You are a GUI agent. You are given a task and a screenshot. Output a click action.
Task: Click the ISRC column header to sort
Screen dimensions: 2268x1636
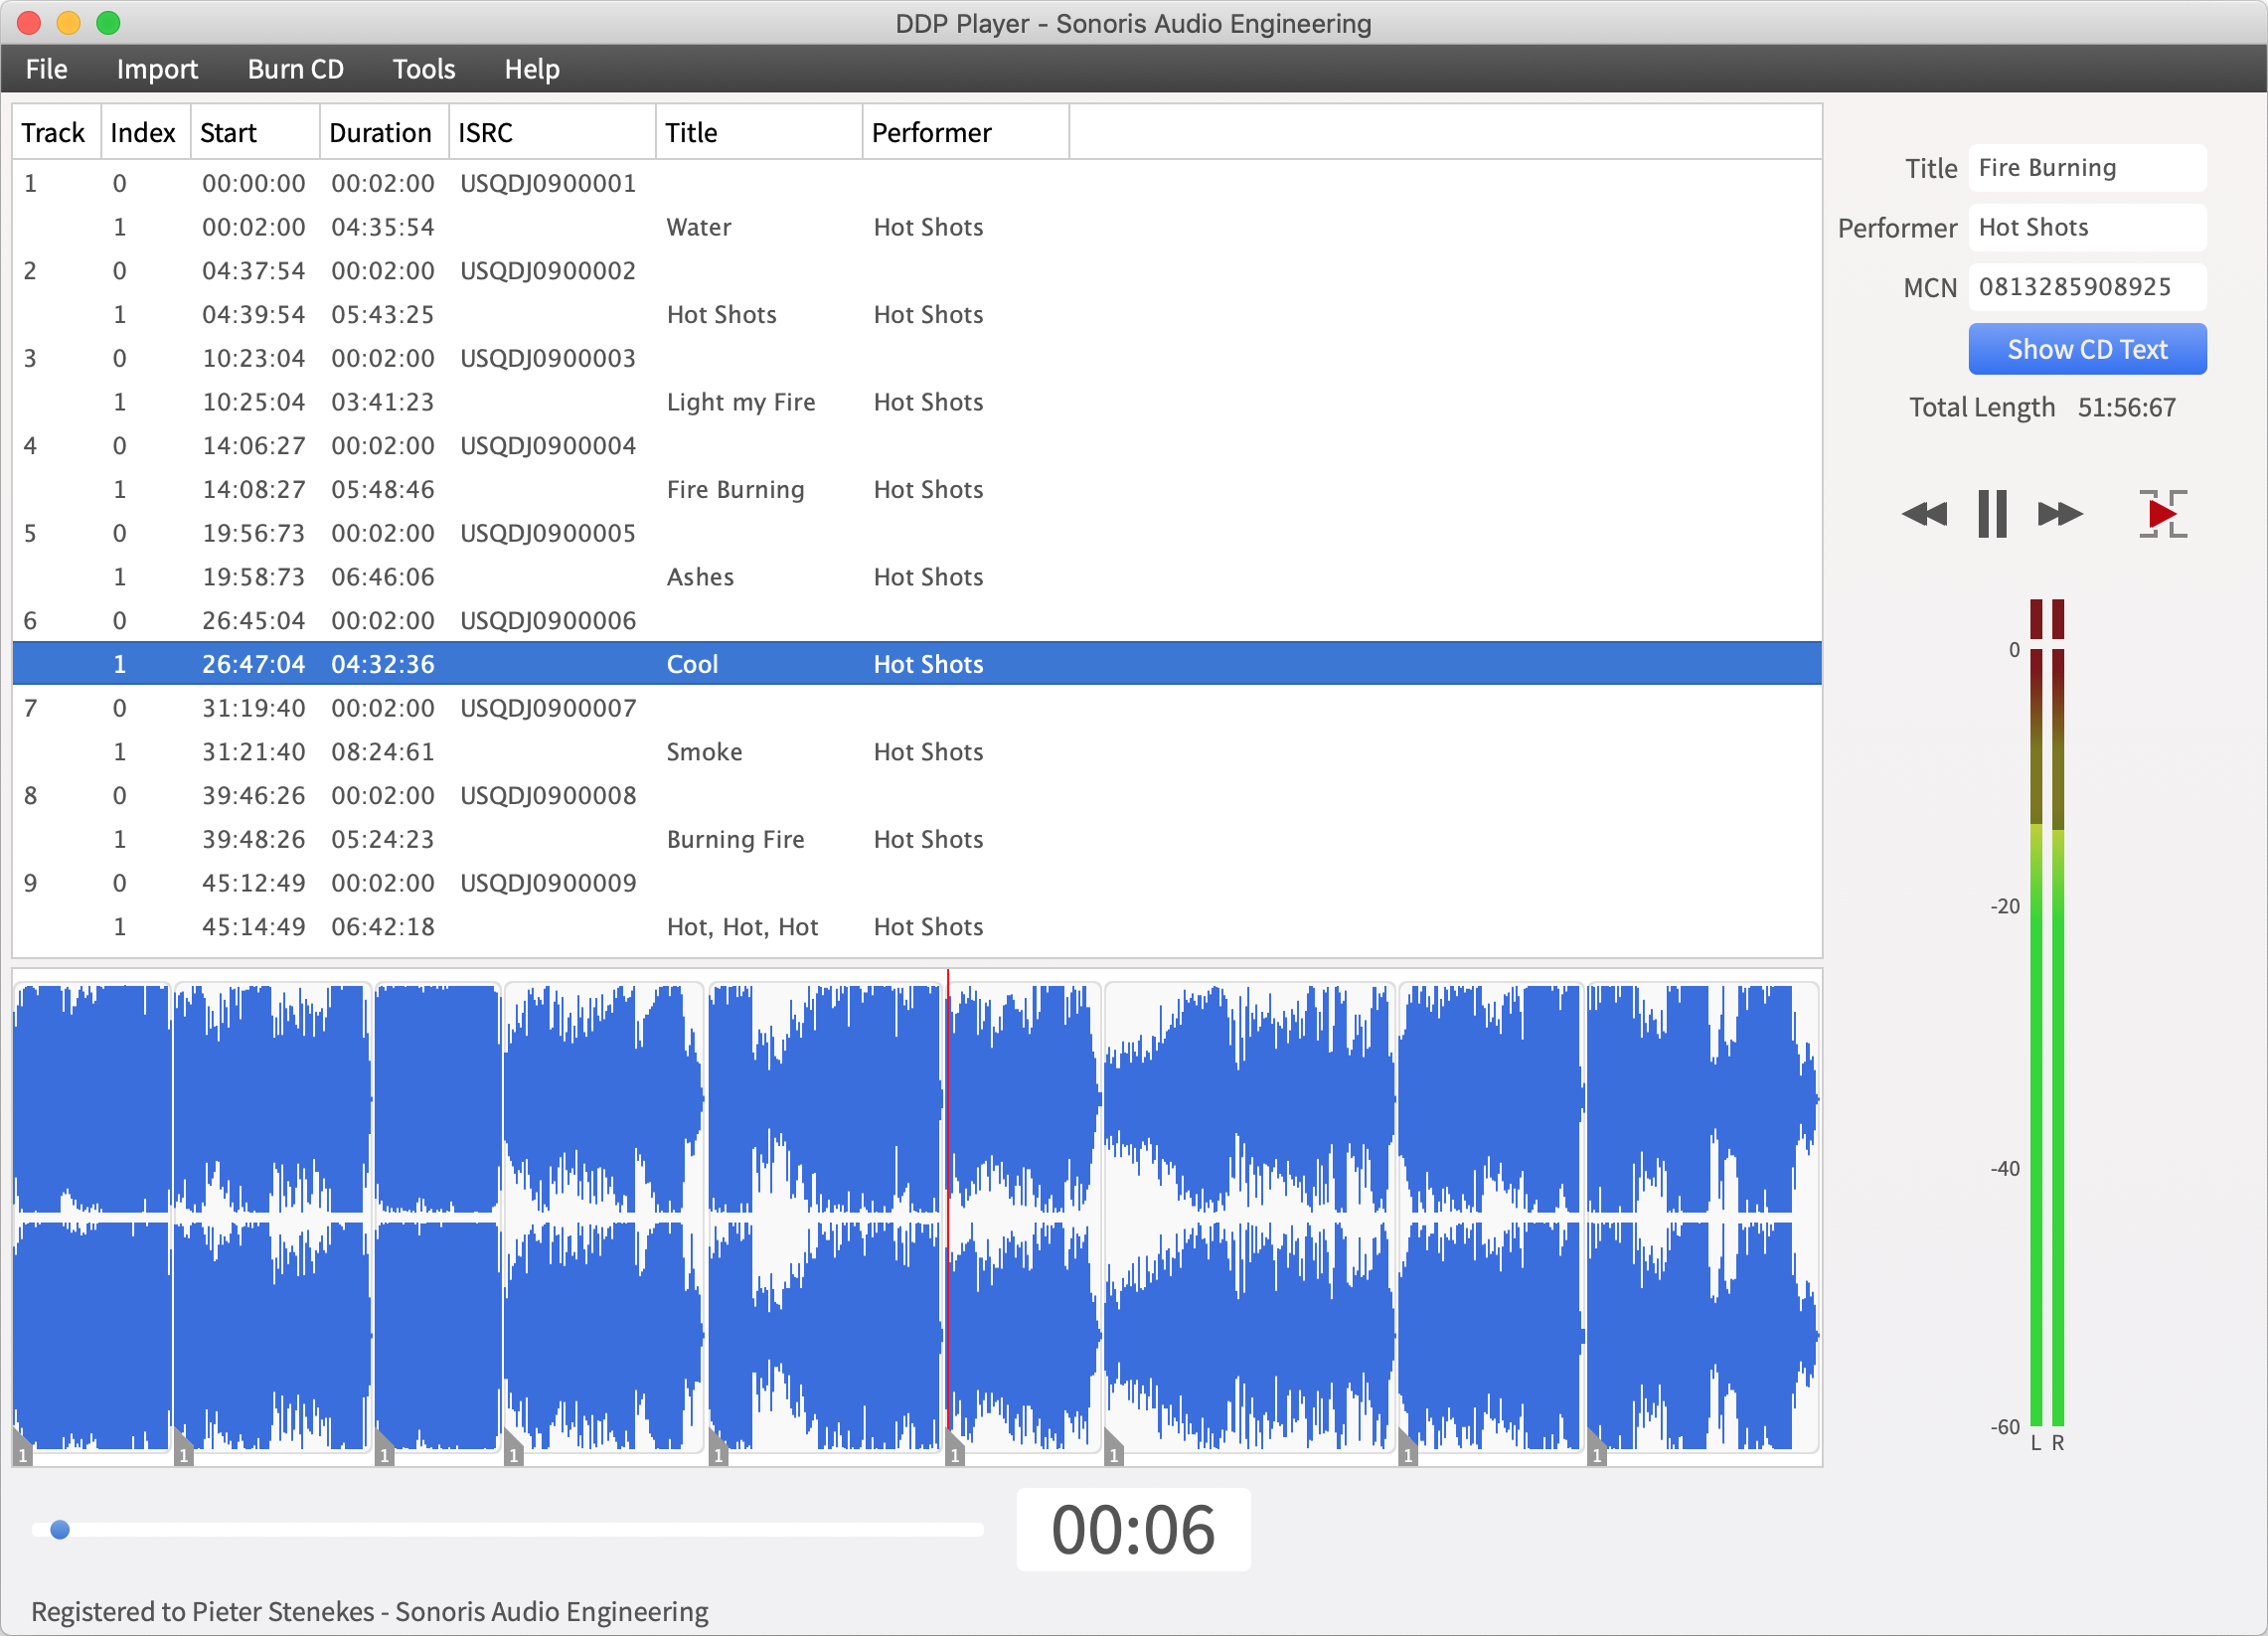tap(548, 132)
